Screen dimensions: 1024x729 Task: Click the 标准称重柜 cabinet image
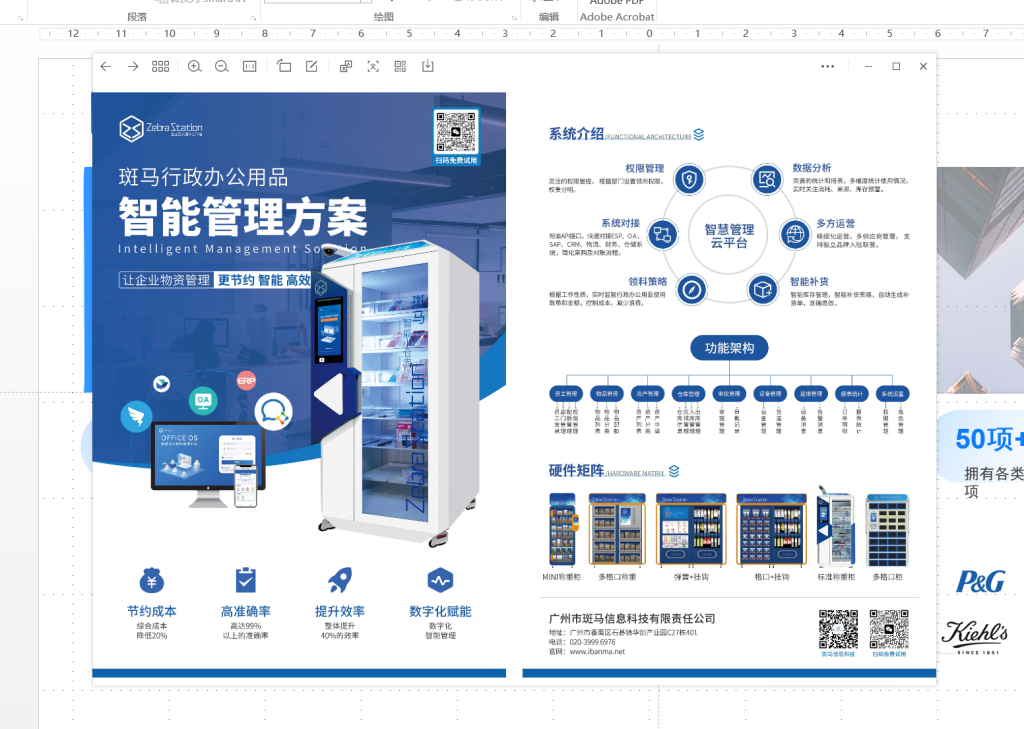[x=836, y=526]
